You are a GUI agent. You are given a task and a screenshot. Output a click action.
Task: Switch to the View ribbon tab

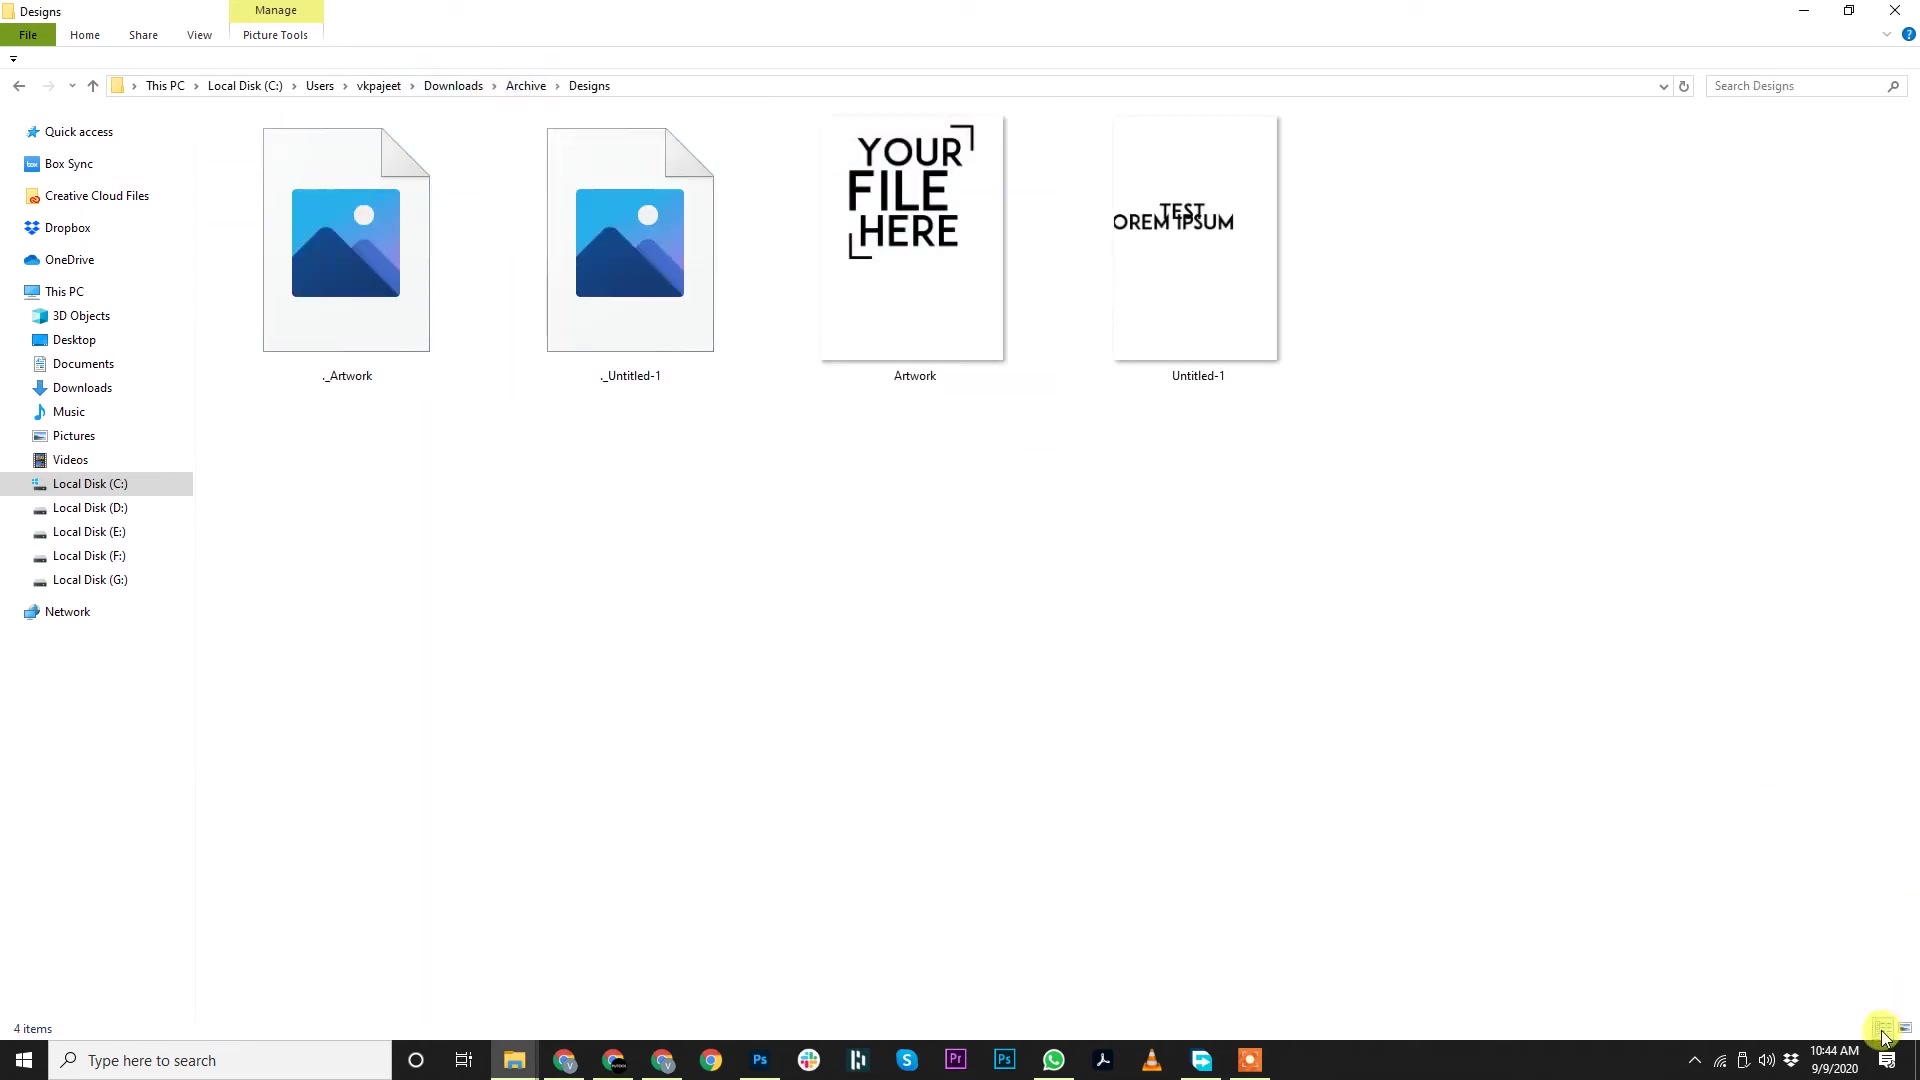(199, 35)
